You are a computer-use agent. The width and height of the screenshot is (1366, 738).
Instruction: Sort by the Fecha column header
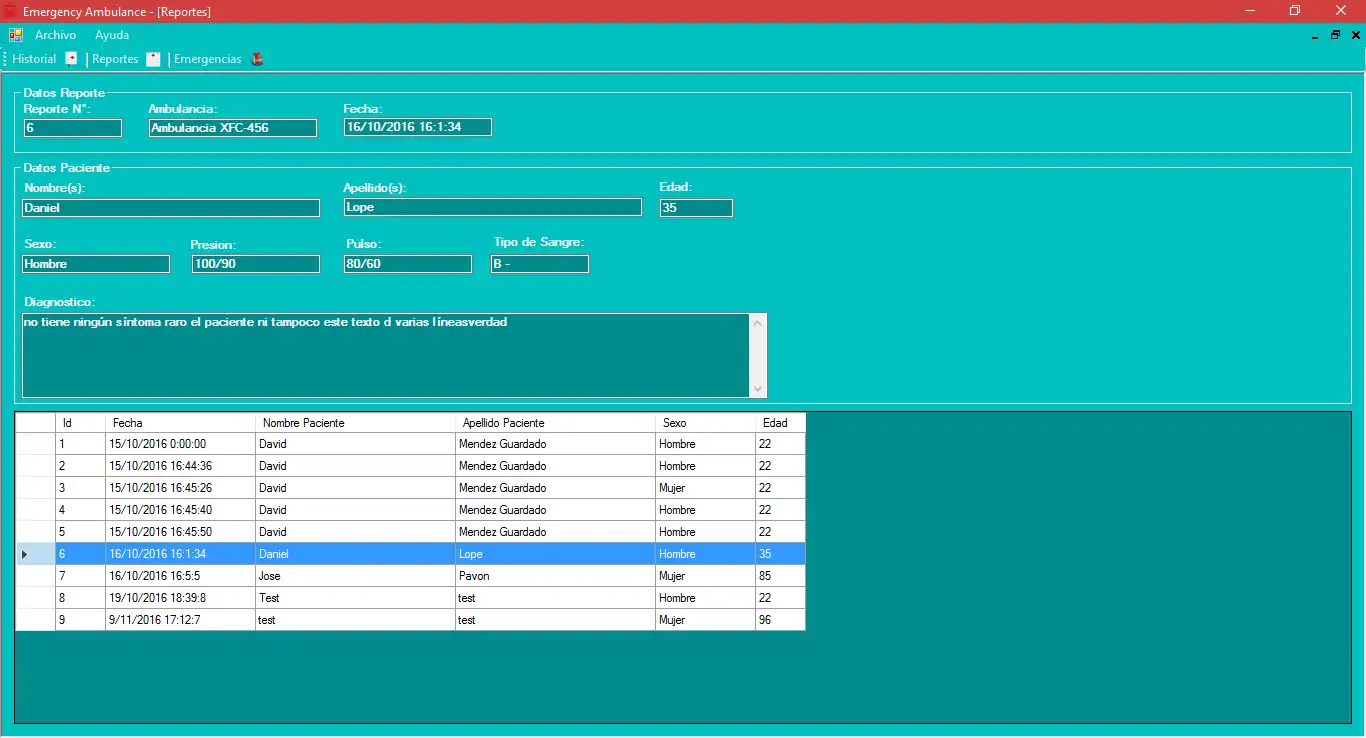[x=180, y=423]
